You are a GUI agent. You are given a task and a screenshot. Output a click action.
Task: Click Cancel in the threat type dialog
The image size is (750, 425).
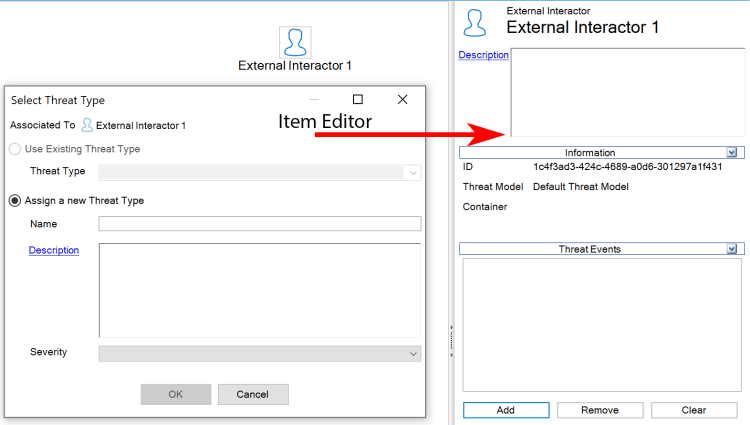click(x=253, y=394)
